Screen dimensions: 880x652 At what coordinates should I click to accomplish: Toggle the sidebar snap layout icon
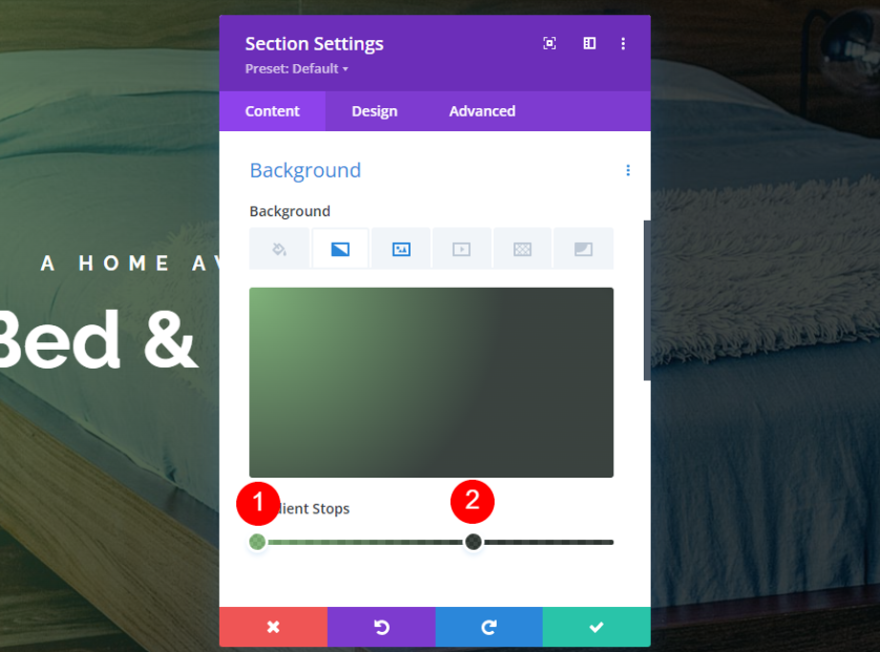click(589, 43)
